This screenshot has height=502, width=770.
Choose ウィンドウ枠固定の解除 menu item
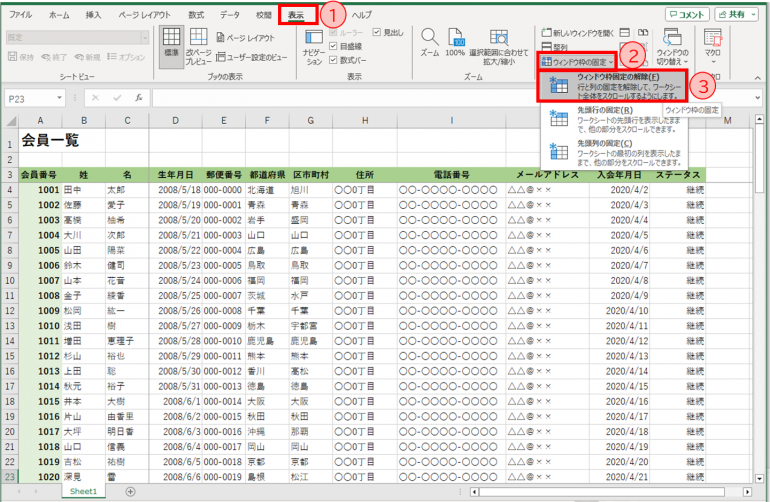coord(612,86)
